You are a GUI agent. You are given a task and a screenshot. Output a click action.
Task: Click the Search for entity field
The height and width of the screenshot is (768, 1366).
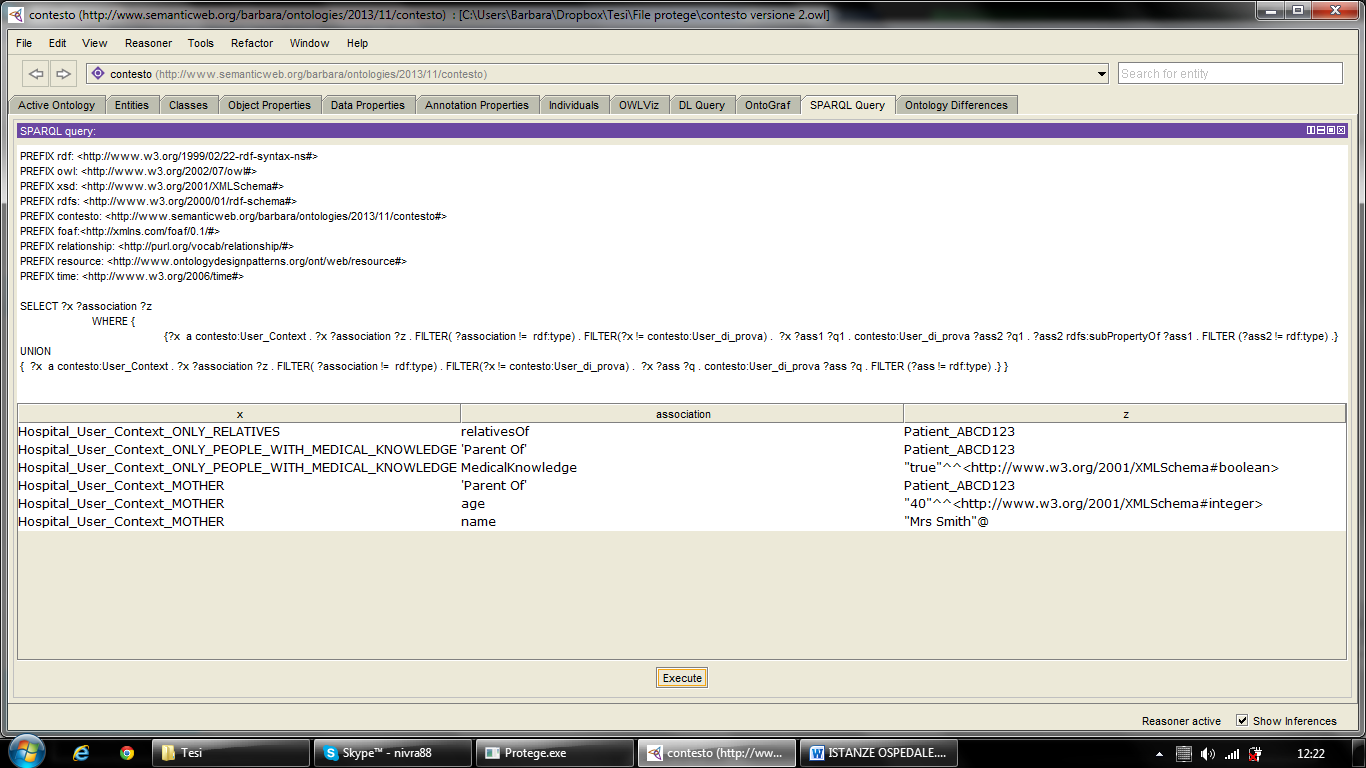tap(1229, 73)
